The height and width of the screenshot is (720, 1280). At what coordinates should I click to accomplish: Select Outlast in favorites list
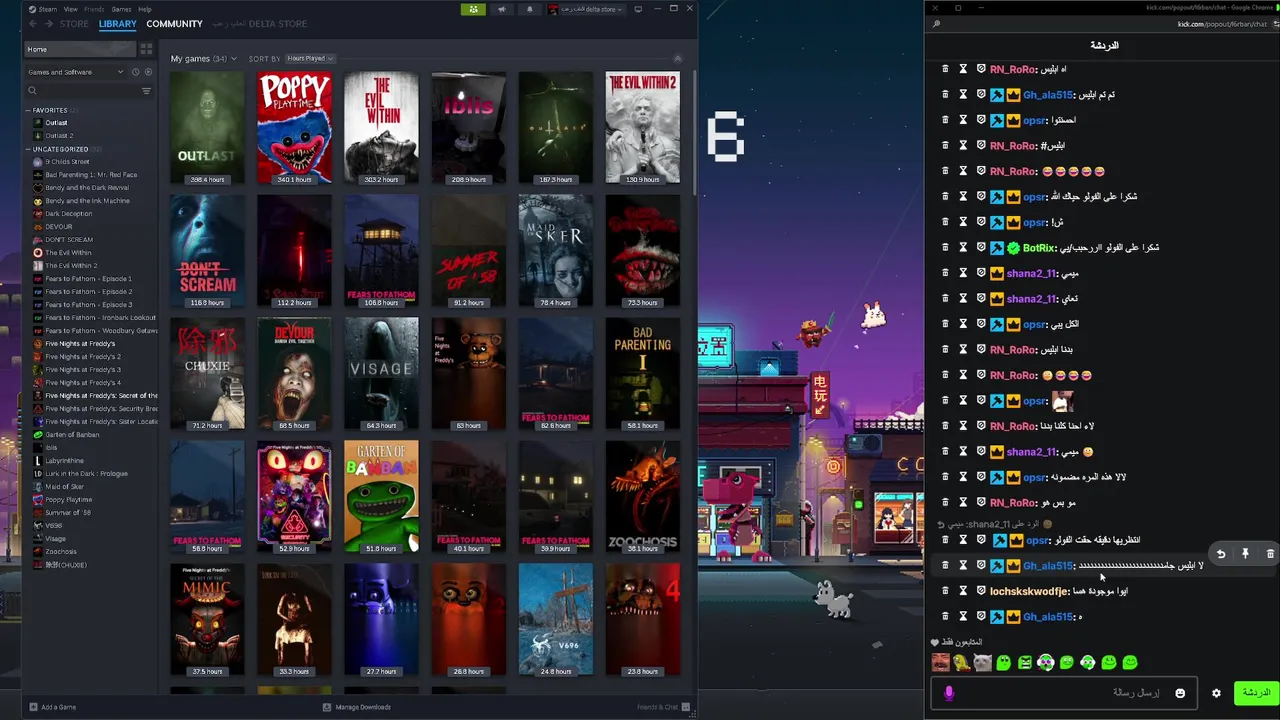(56, 123)
